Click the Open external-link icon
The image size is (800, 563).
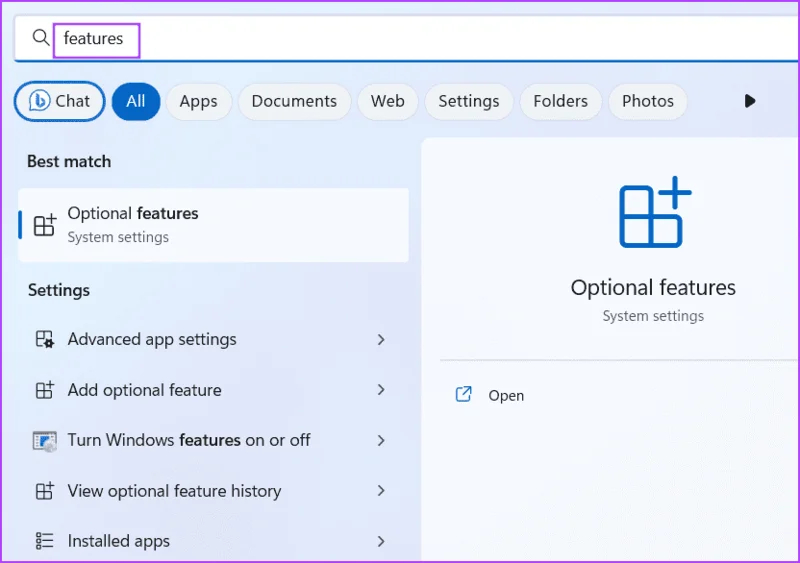(463, 394)
